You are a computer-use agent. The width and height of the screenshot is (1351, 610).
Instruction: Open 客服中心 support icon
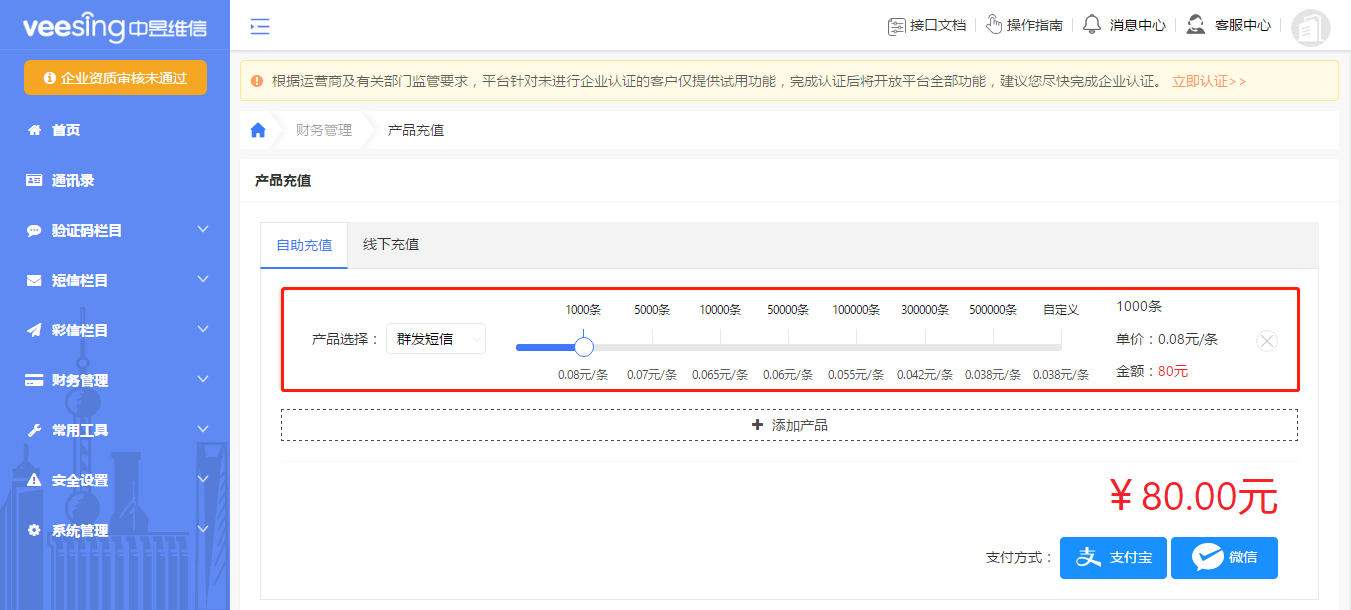tap(1196, 26)
